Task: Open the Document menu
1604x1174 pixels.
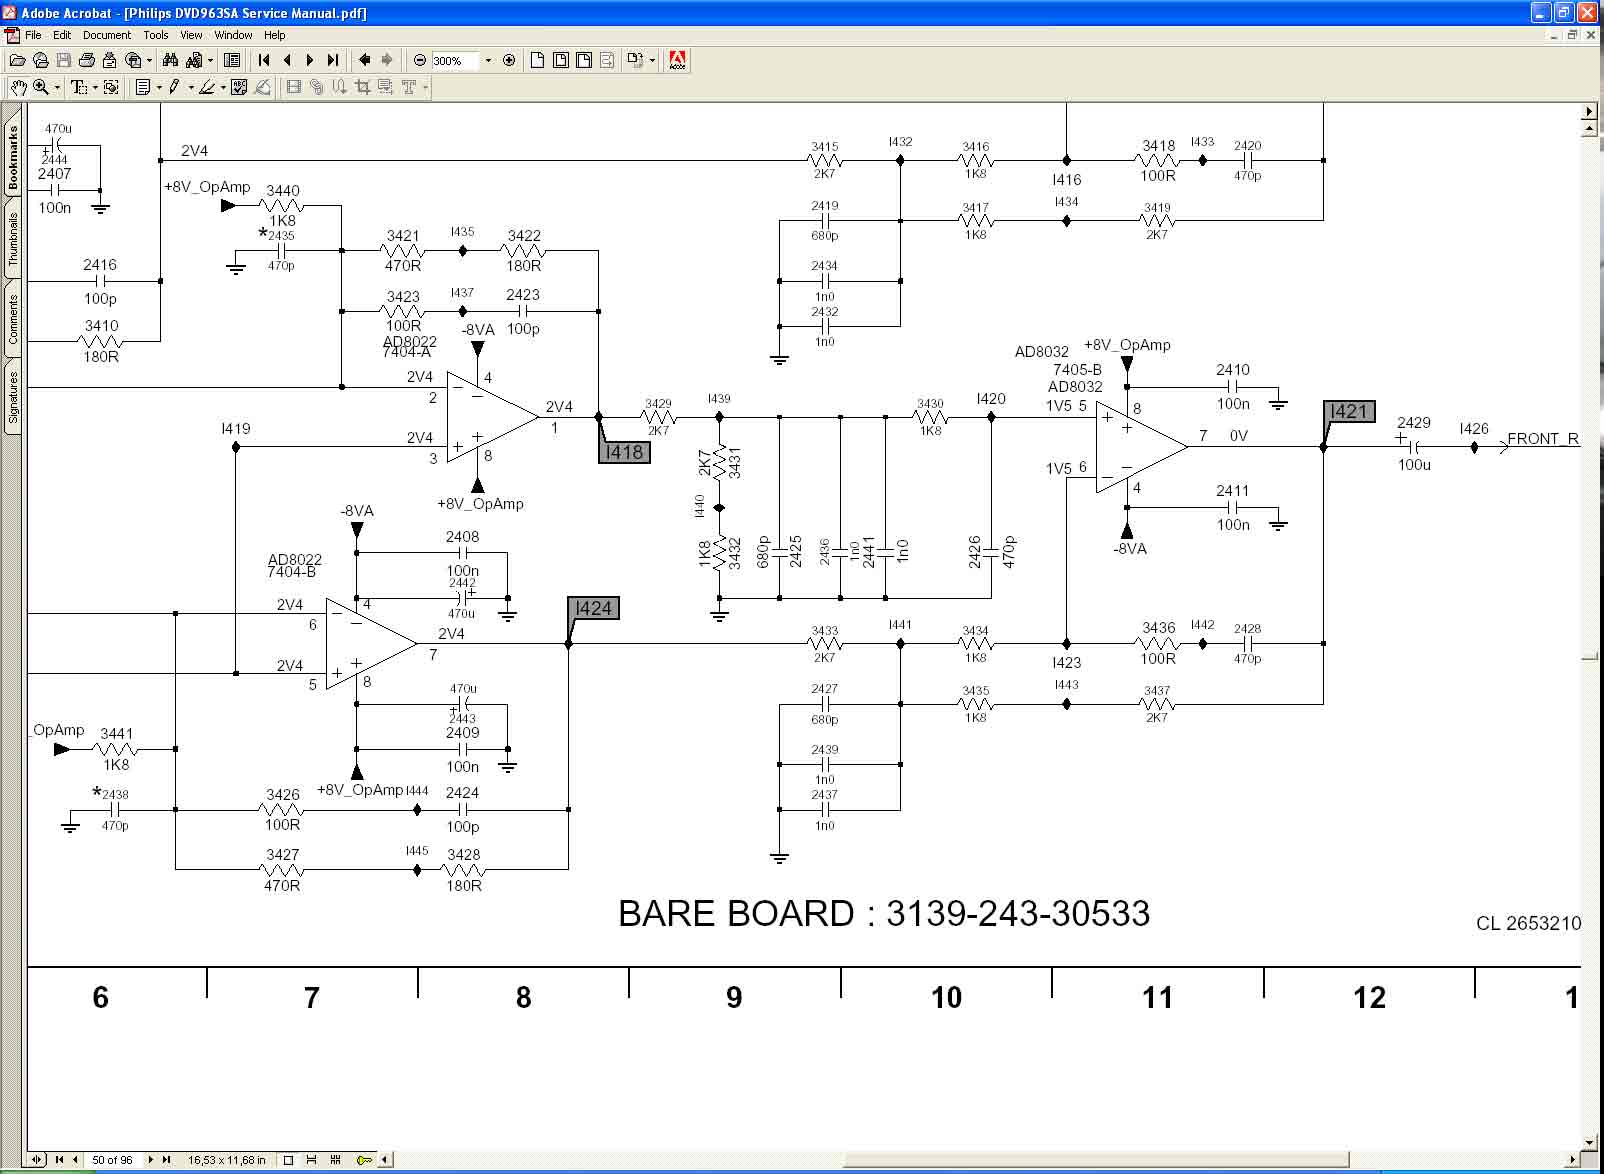Action: coord(107,35)
